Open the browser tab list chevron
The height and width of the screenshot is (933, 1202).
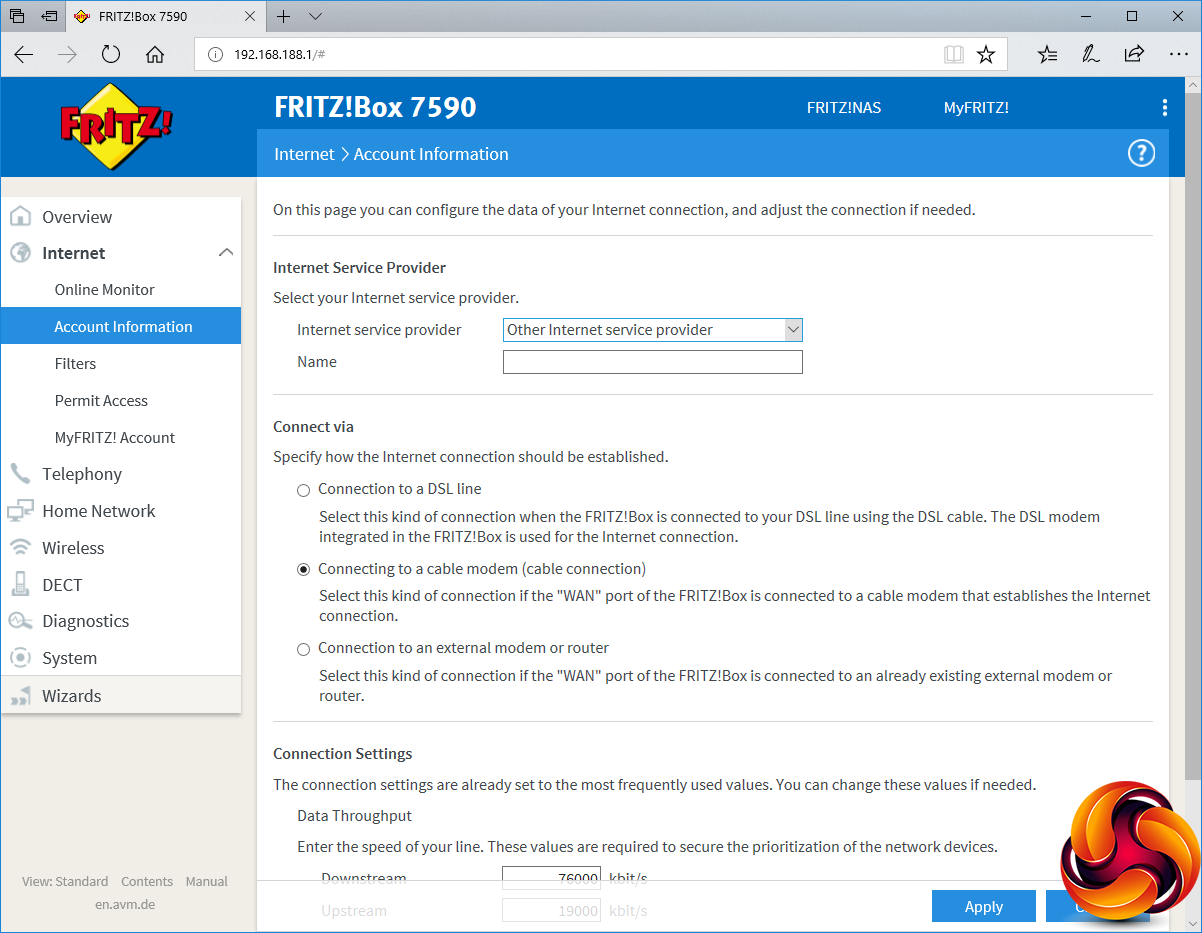click(x=315, y=17)
